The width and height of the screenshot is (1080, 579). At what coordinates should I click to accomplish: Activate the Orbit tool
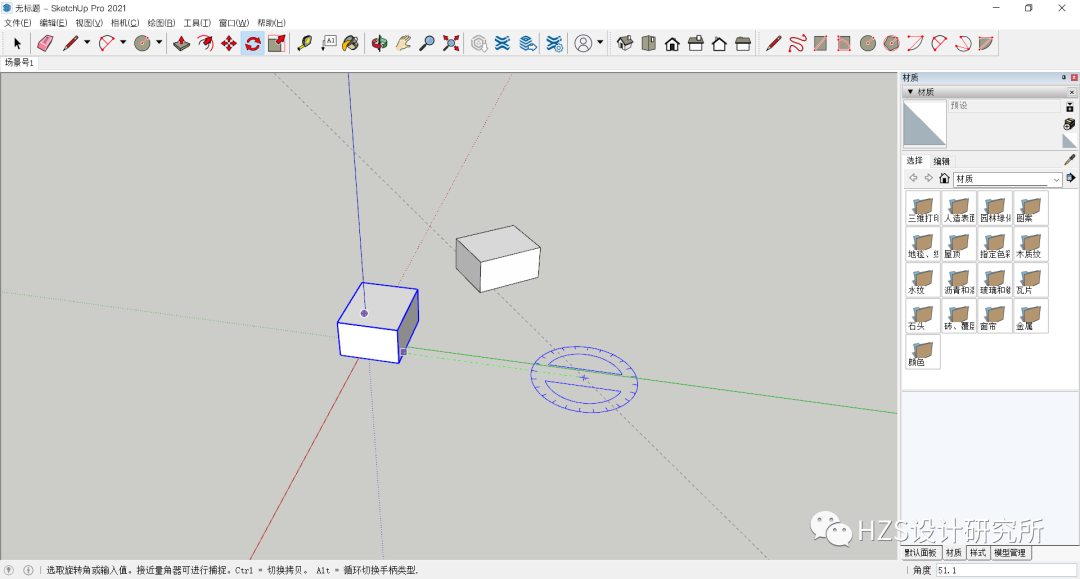(380, 43)
